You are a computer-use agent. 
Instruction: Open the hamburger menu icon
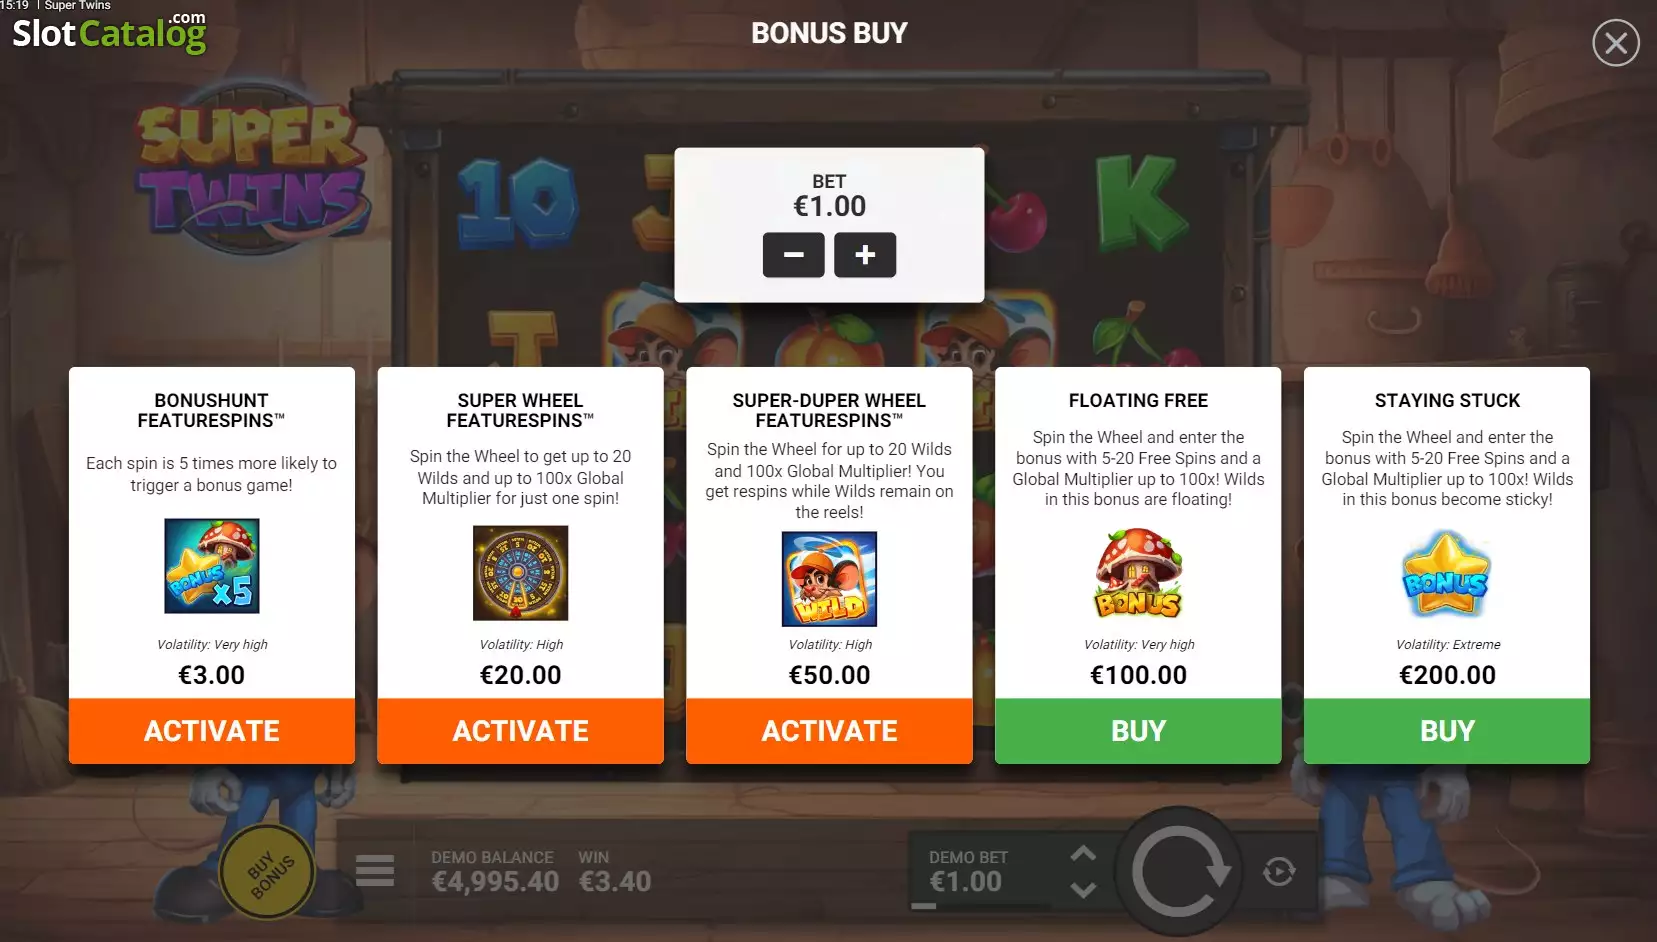tap(375, 870)
